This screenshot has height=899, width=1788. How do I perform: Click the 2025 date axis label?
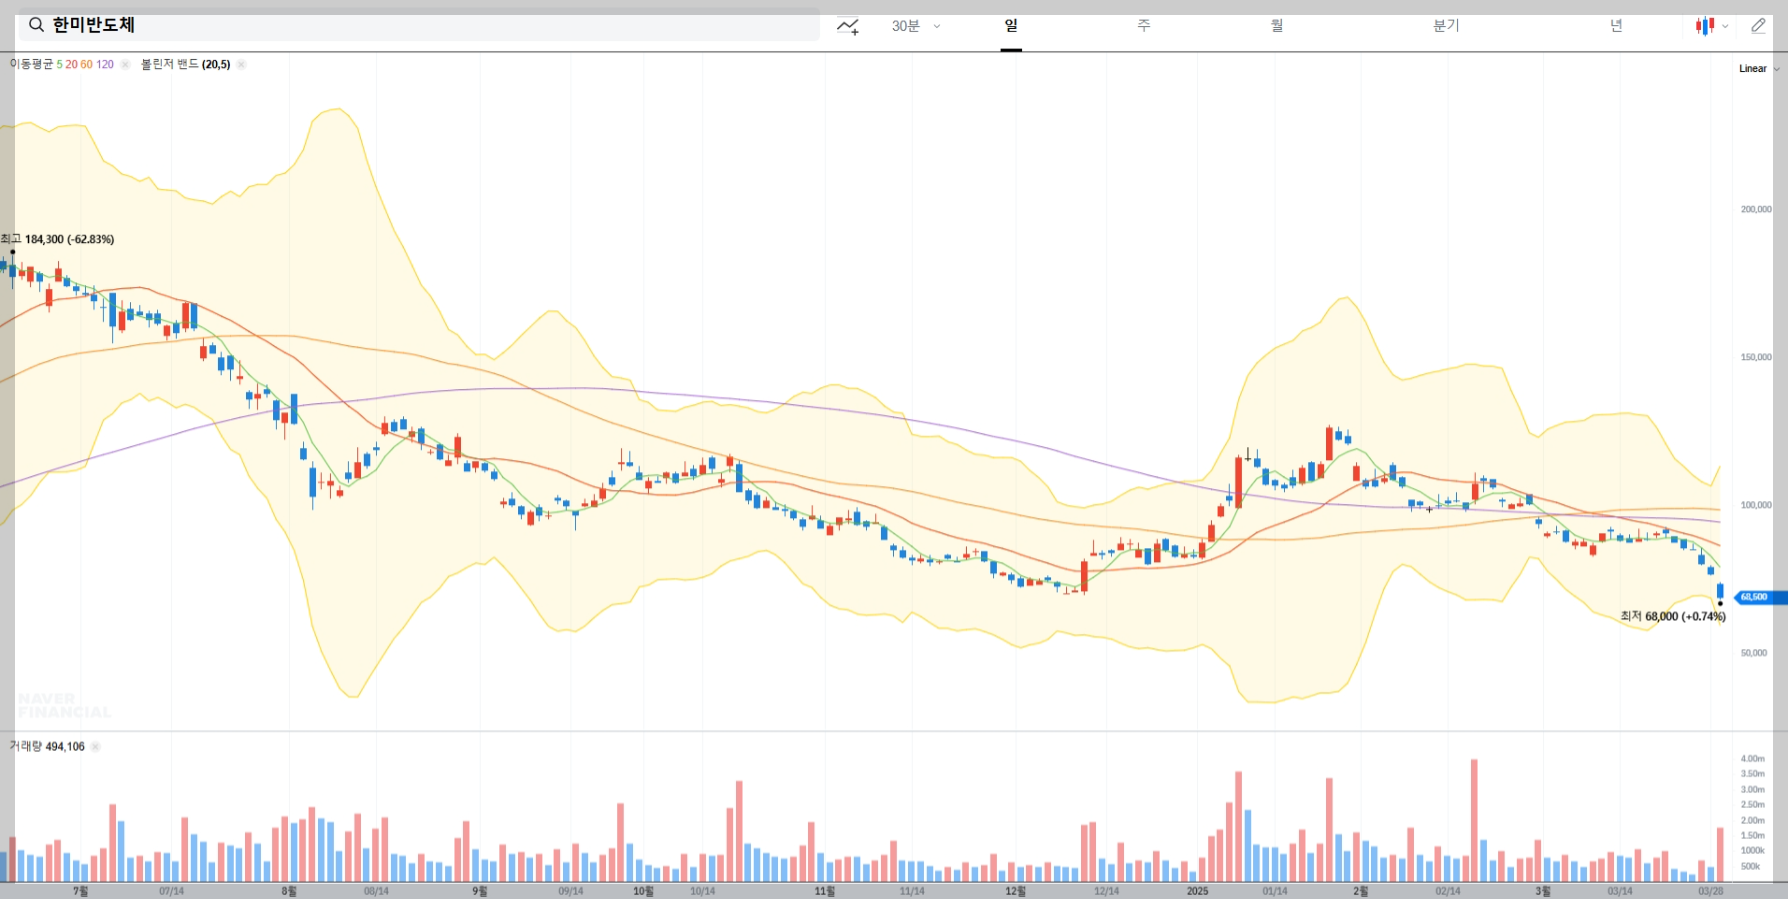[1197, 891]
